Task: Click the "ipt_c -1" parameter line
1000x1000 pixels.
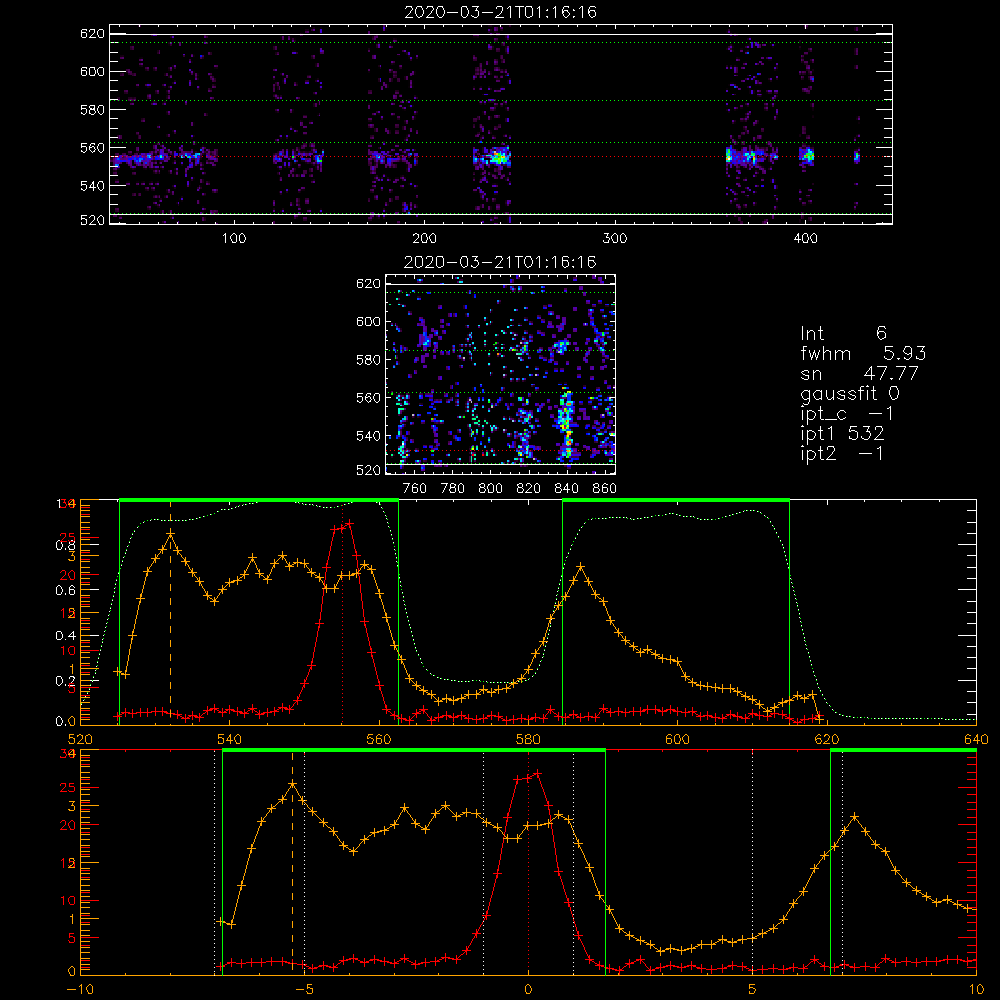Action: tap(847, 414)
